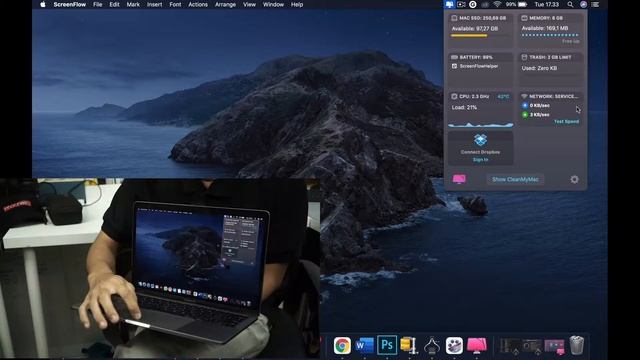The image size is (640, 360).
Task: Click the pink CleanMyMac monitor icon in panel
Action: [x=459, y=179]
